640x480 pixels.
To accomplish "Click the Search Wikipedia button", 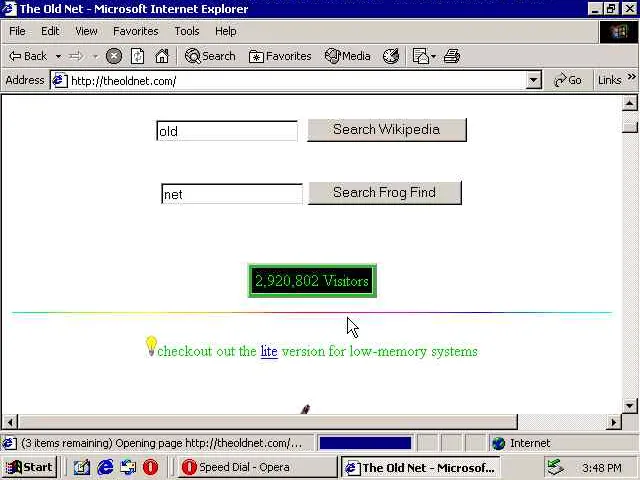I will pyautogui.click(x=387, y=130).
